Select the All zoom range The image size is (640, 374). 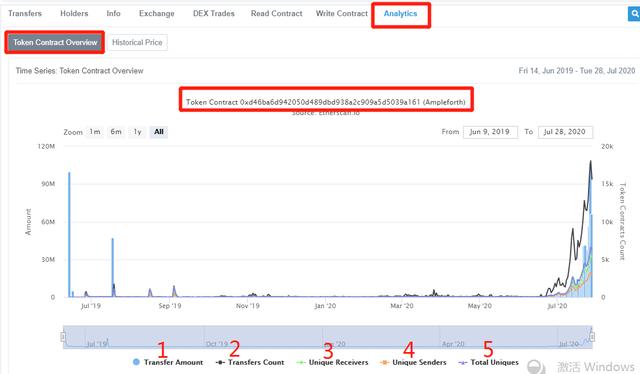pyautogui.click(x=159, y=132)
